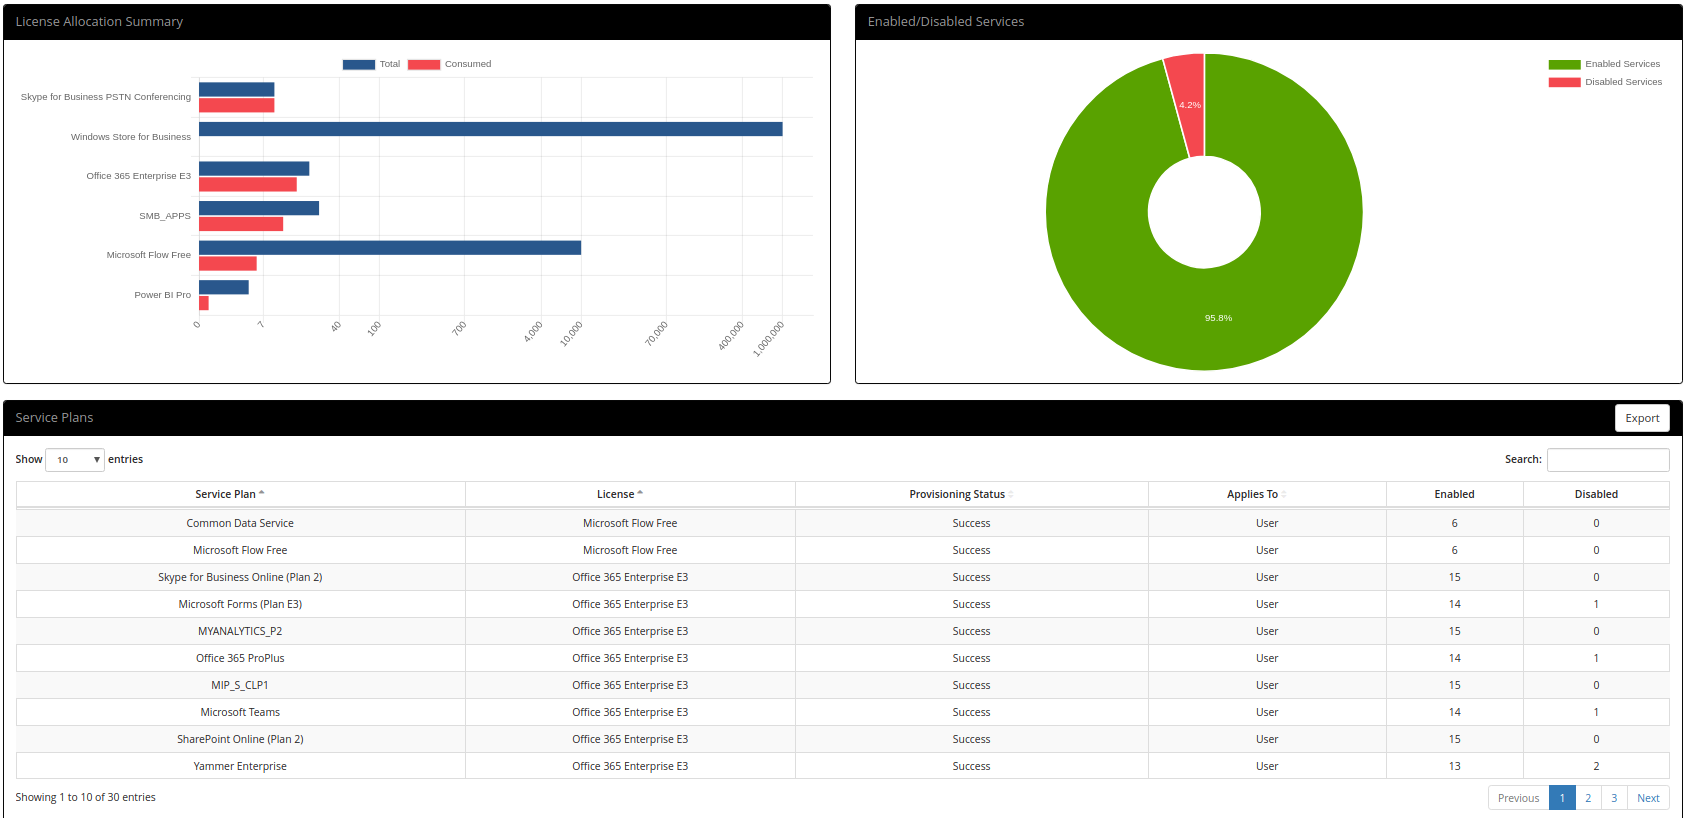1684x818 pixels.
Task: Click the 'Microsoft Forms (Plan E3)' cell
Action: click(x=240, y=604)
